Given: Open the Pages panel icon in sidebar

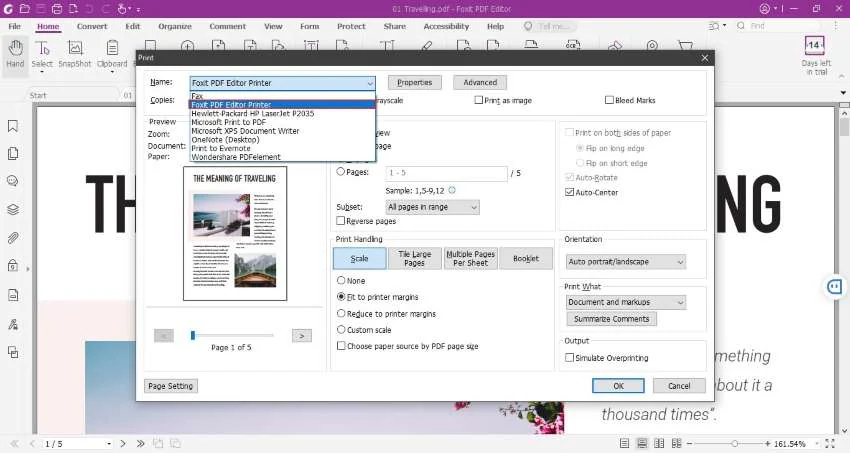Looking at the screenshot, I should coord(13,154).
